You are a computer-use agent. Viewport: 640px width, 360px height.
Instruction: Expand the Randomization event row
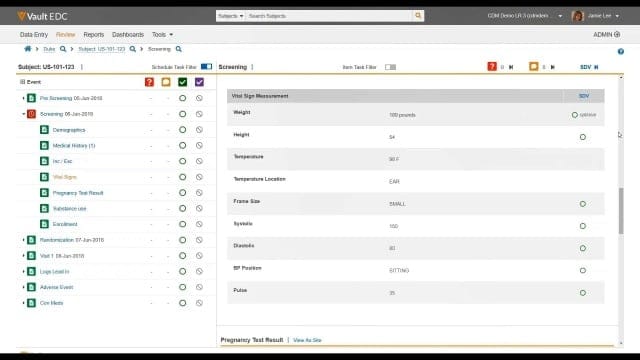tap(23, 240)
